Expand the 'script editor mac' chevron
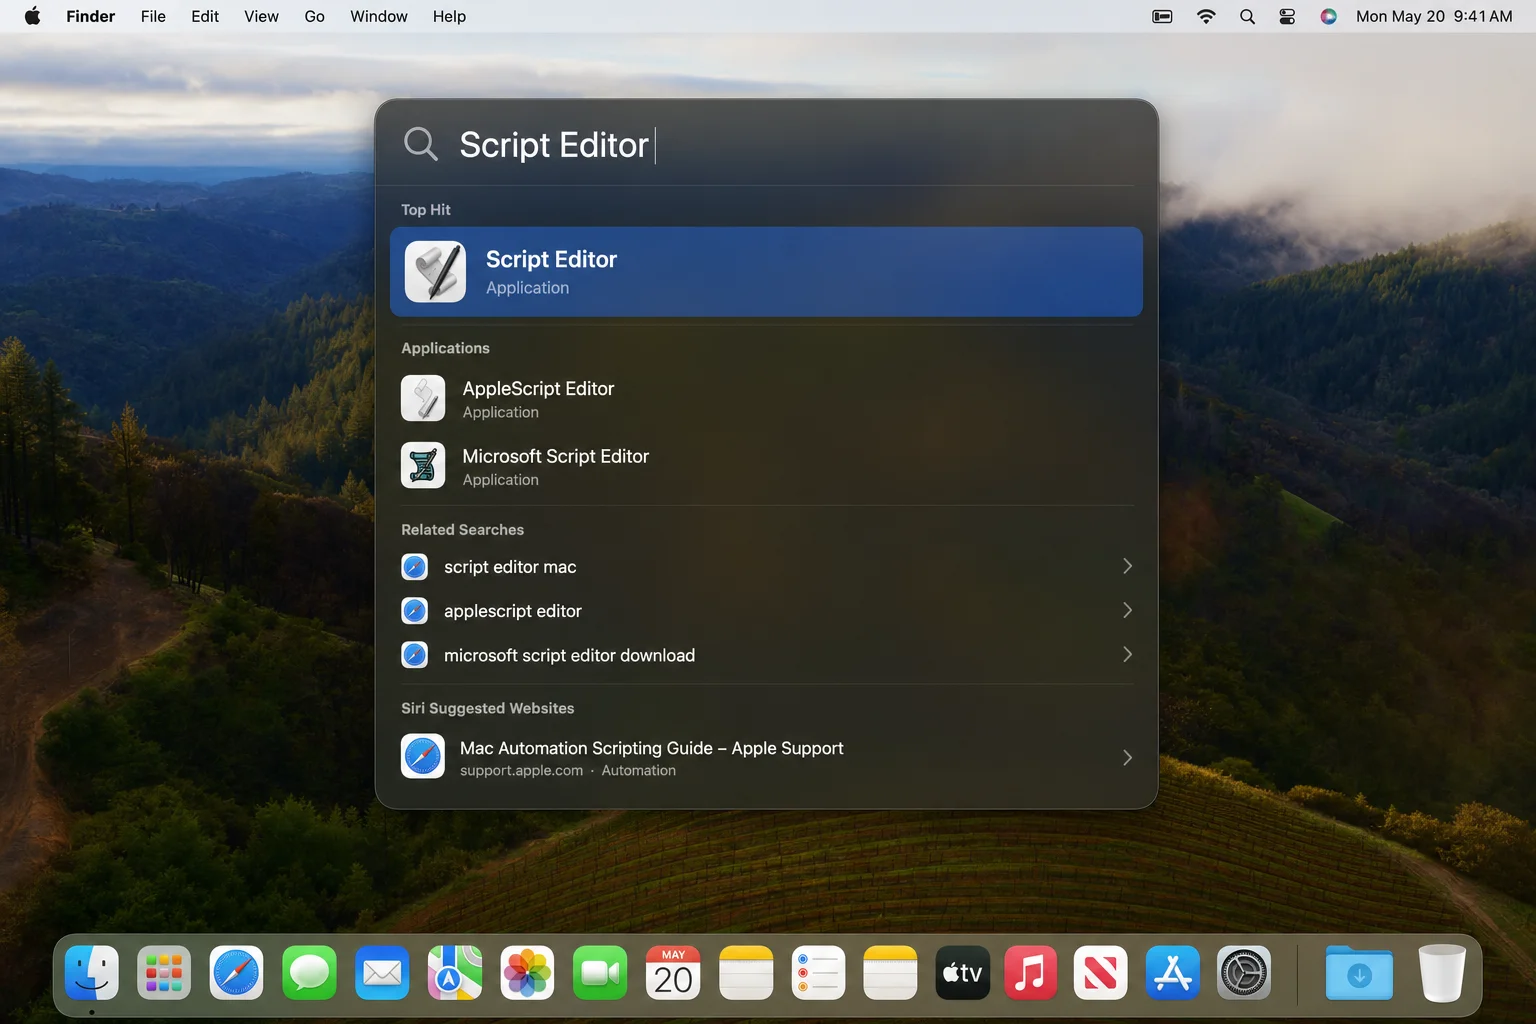This screenshot has height=1024, width=1536. click(x=1127, y=566)
